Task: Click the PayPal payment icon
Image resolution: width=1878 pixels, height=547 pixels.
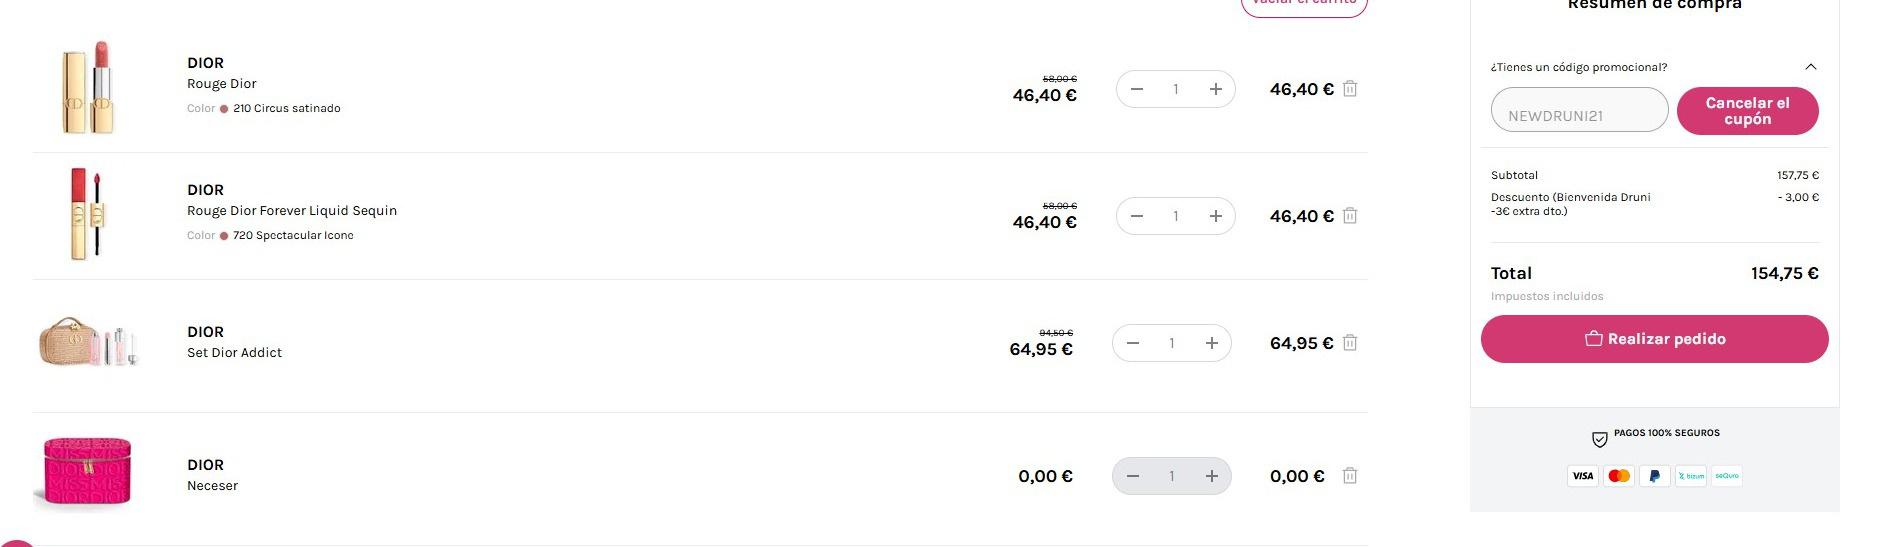Action: point(1654,476)
